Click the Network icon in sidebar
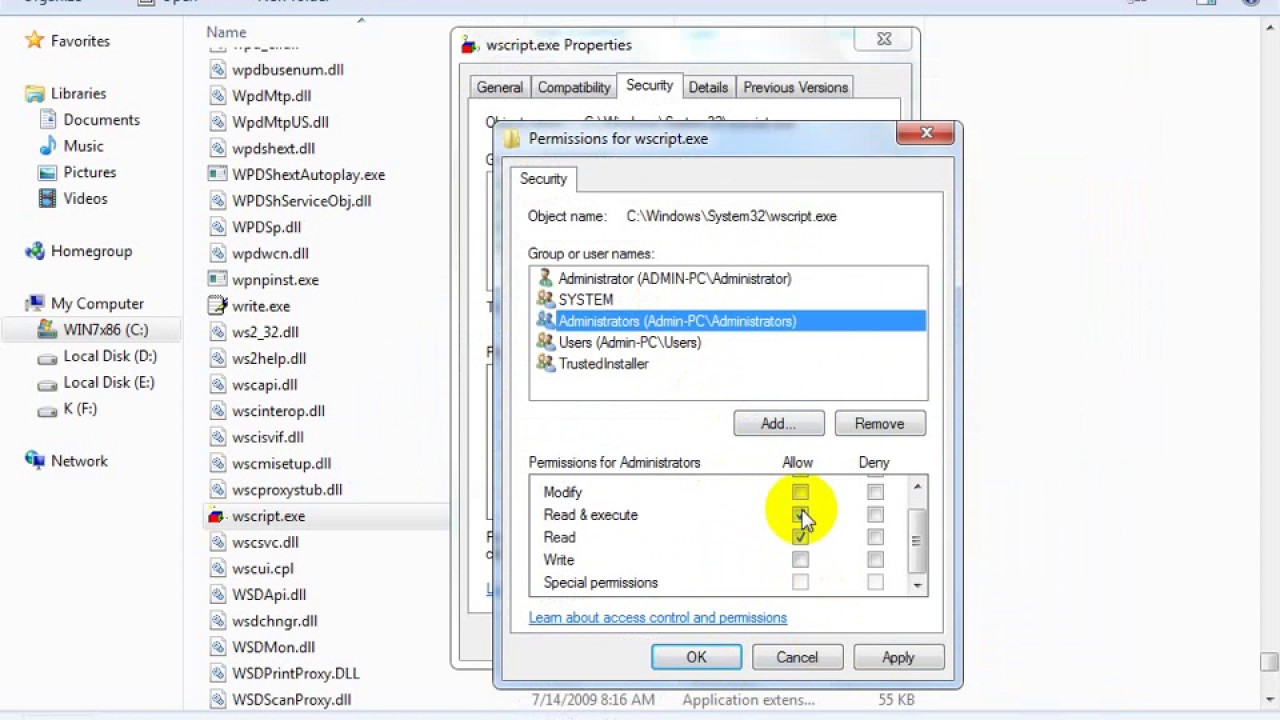1280x720 pixels. tap(35, 461)
